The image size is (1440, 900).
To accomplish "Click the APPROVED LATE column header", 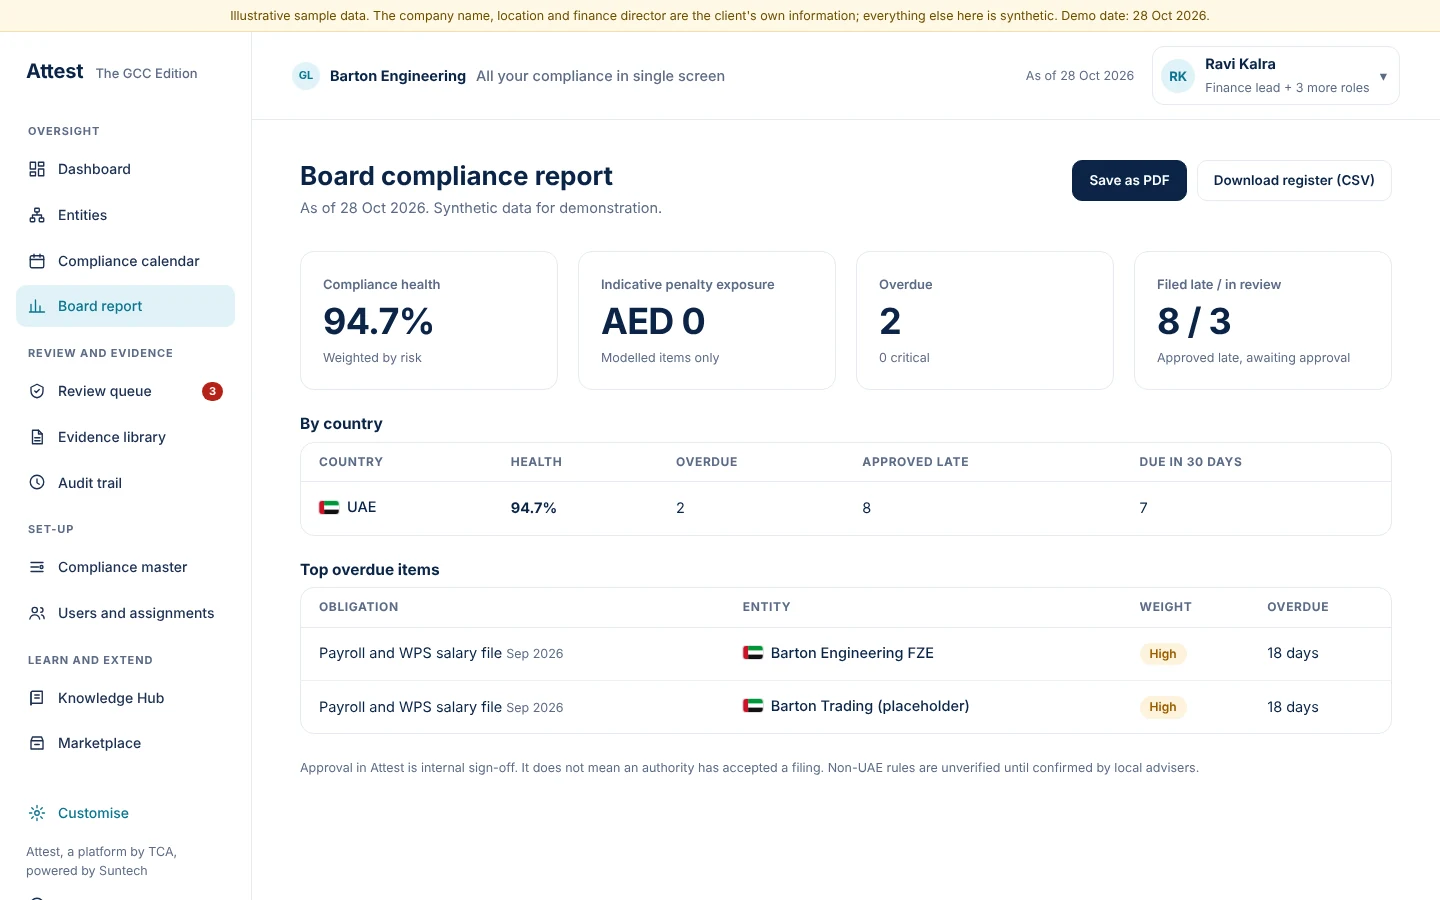I will pyautogui.click(x=915, y=462).
